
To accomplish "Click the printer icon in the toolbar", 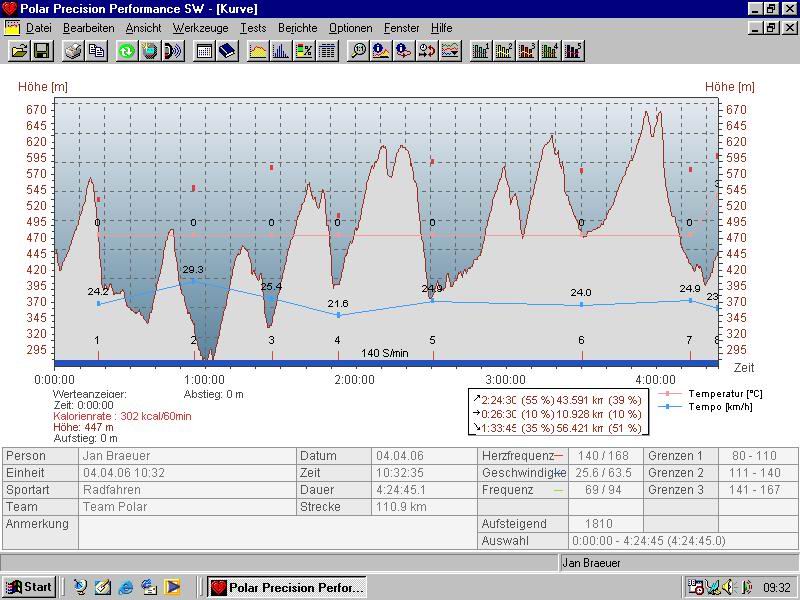I will tap(73, 50).
